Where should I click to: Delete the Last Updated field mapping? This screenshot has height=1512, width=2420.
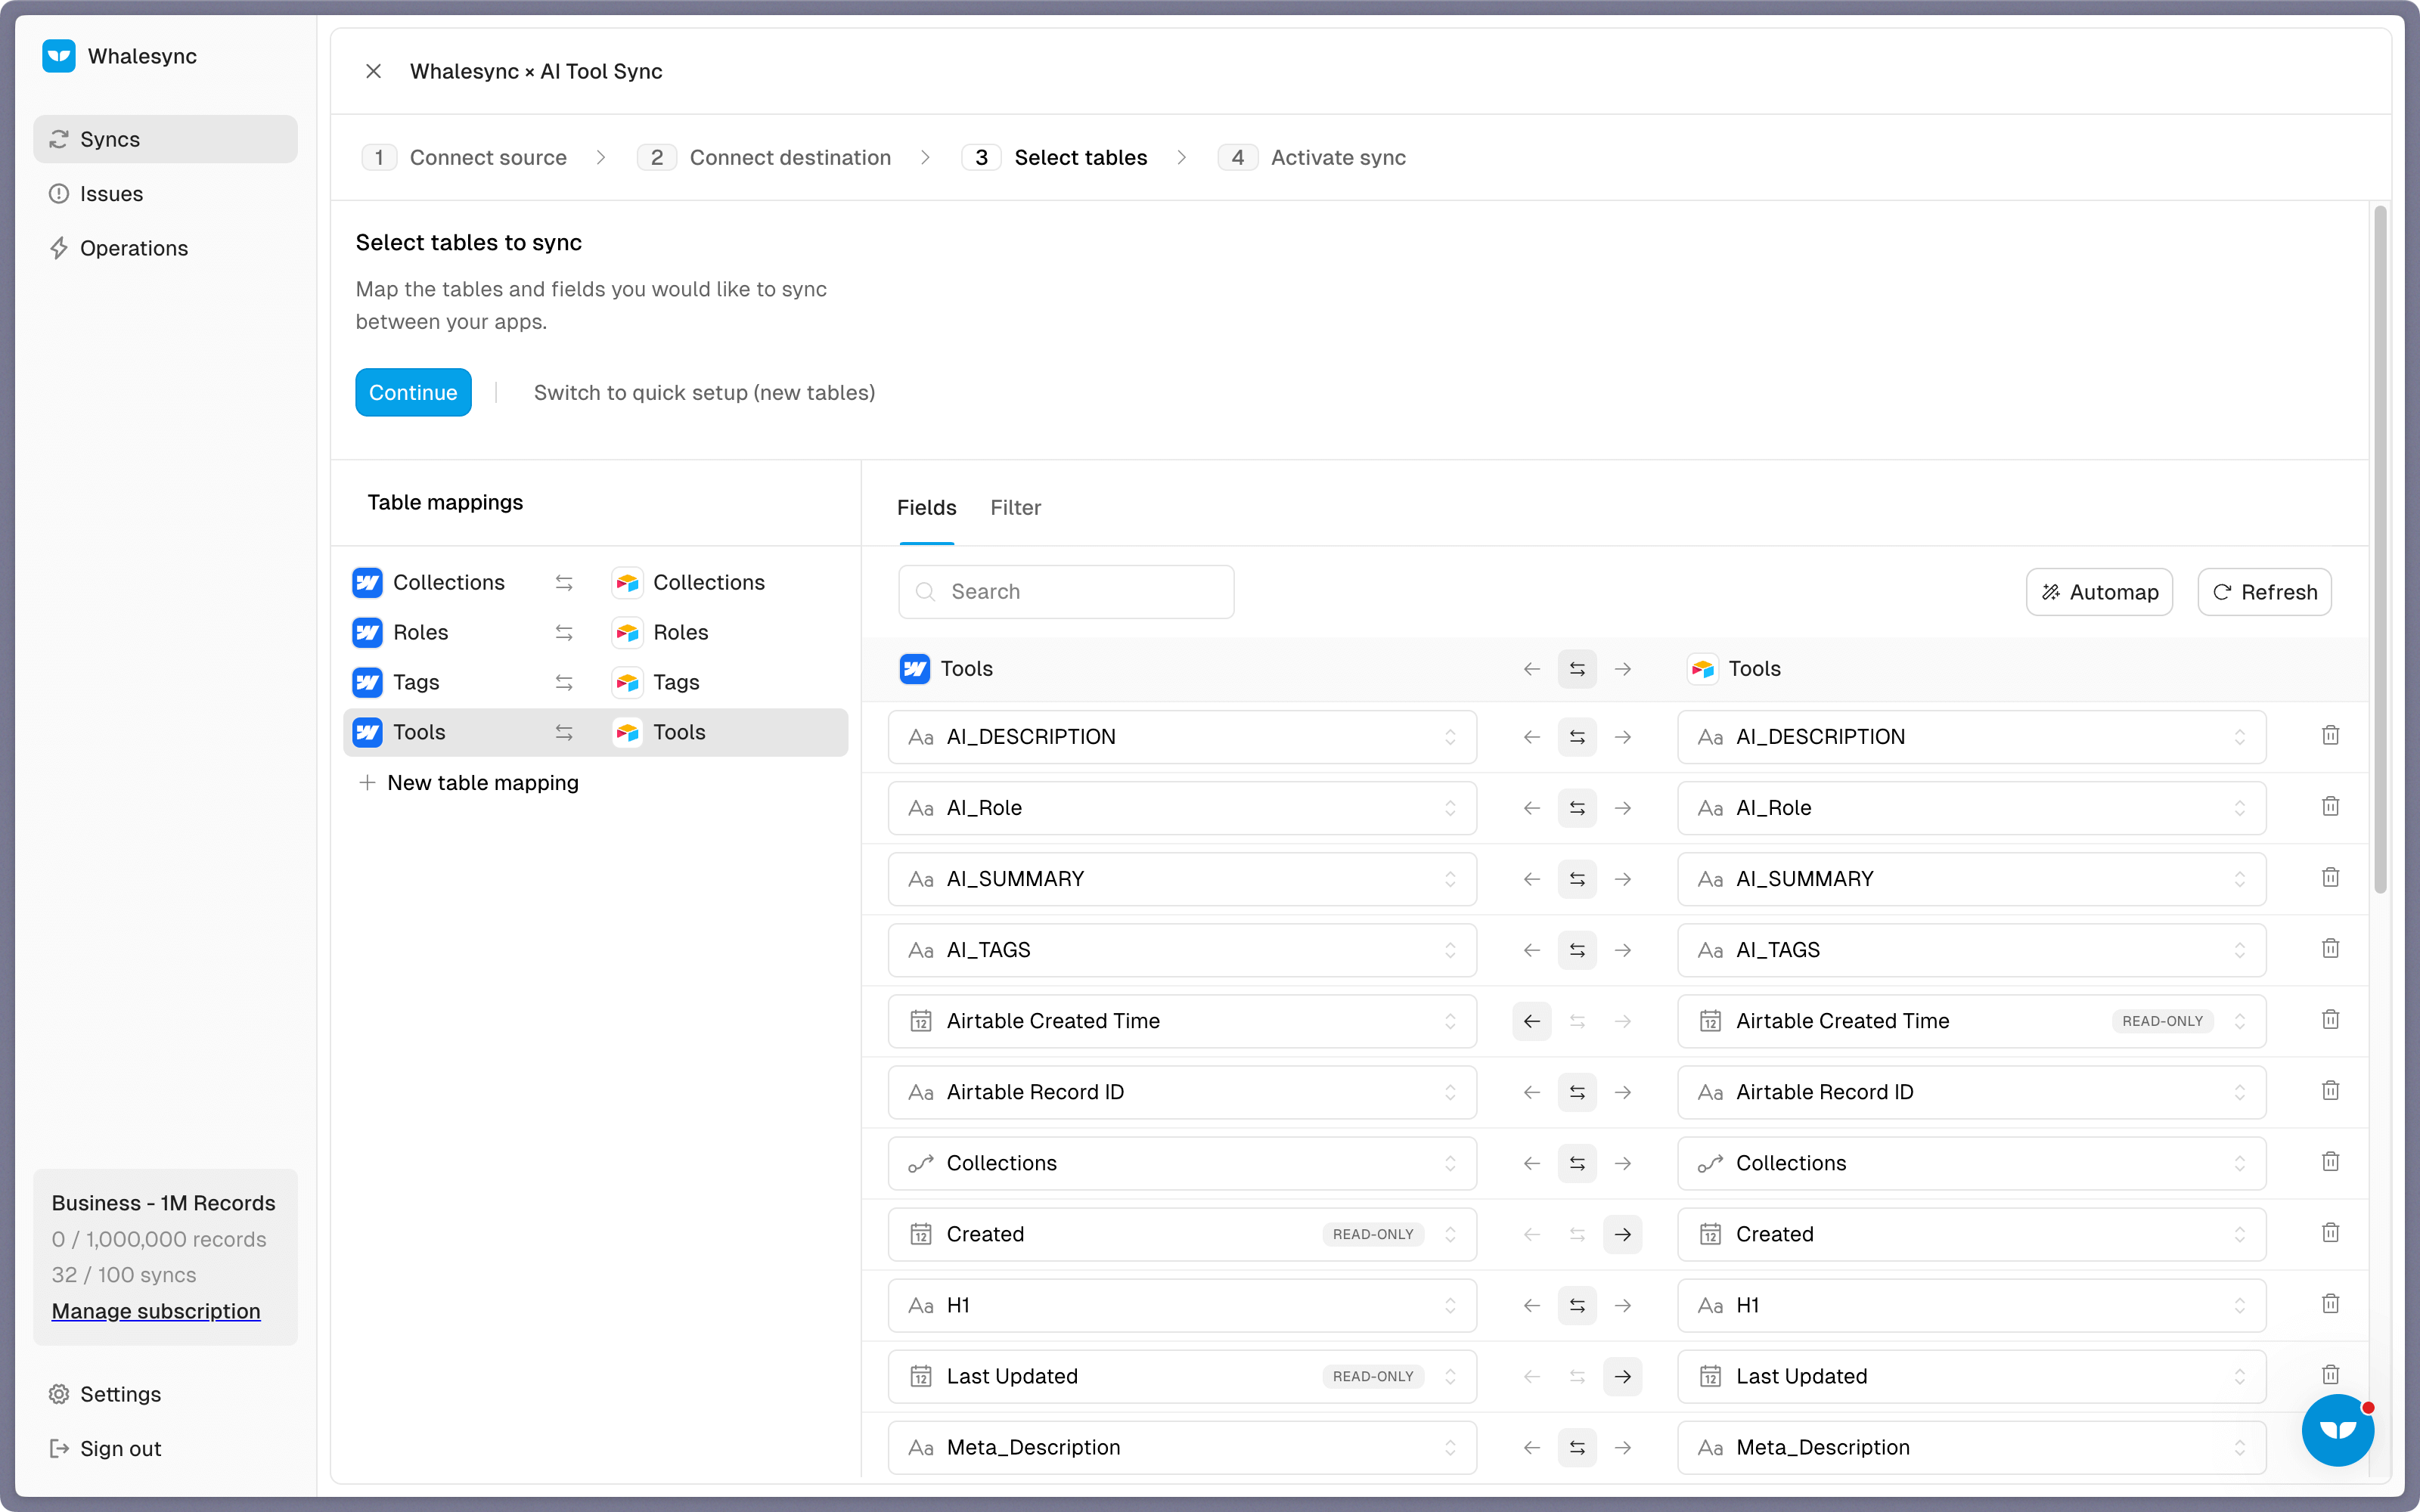click(2330, 1375)
